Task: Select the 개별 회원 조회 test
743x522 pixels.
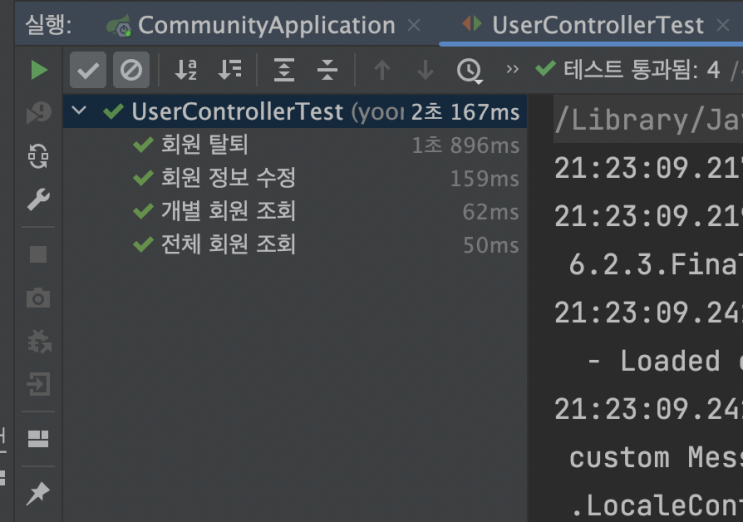Action: coord(295,211)
